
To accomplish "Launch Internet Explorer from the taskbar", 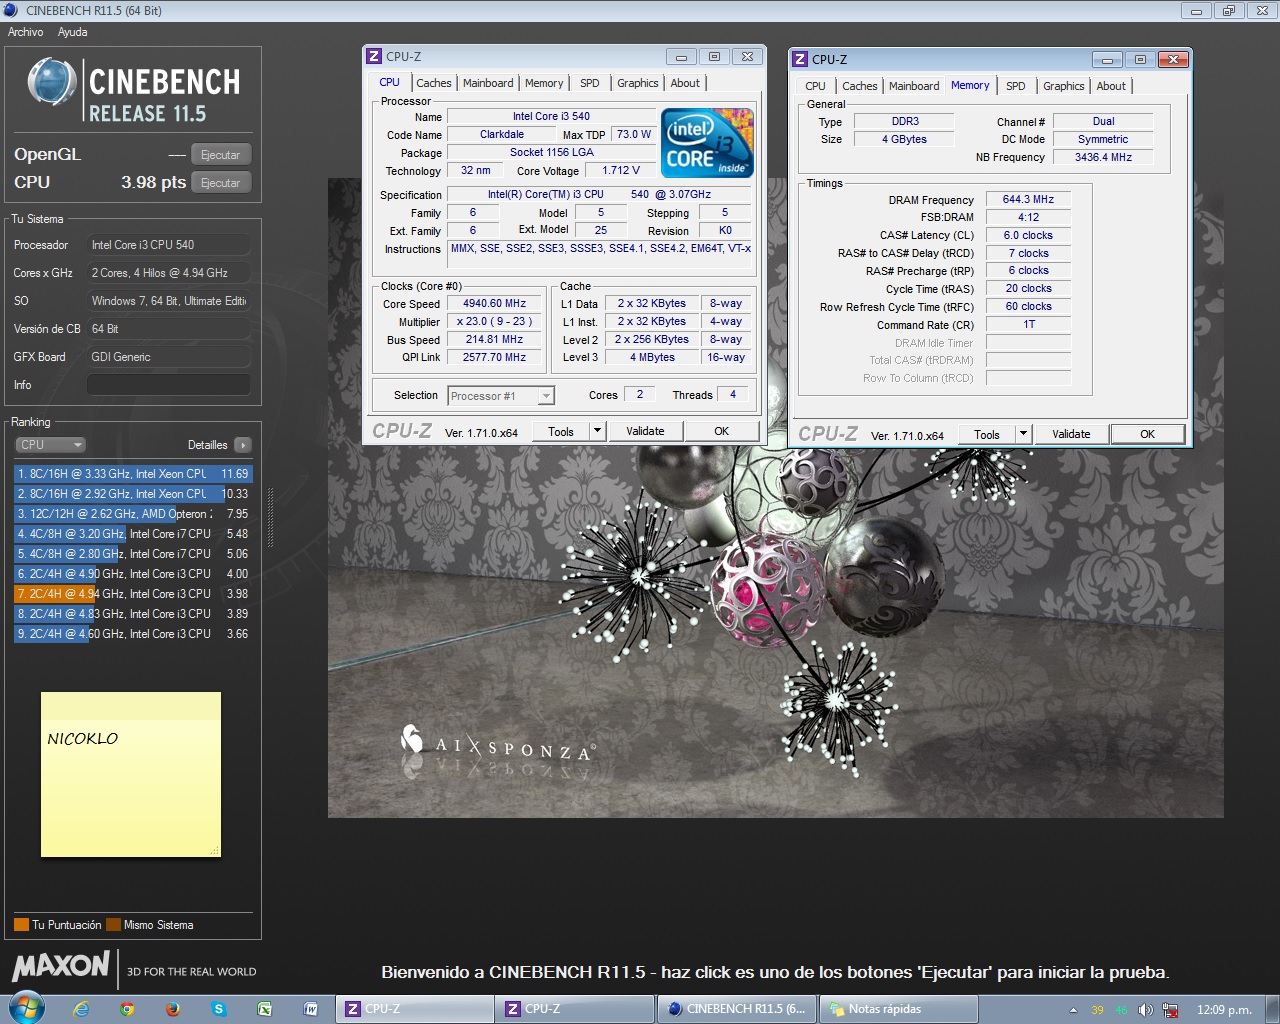I will coord(81,1009).
